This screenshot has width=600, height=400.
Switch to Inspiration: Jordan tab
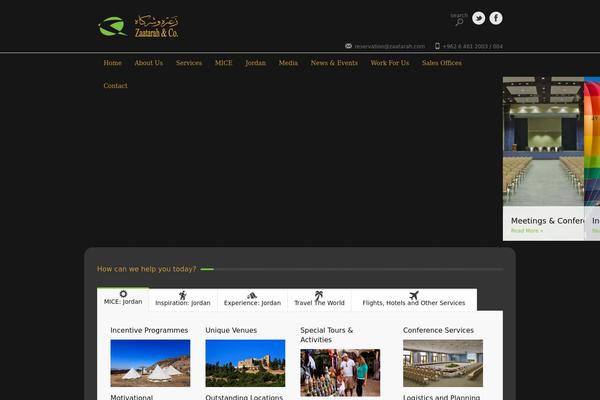183,300
